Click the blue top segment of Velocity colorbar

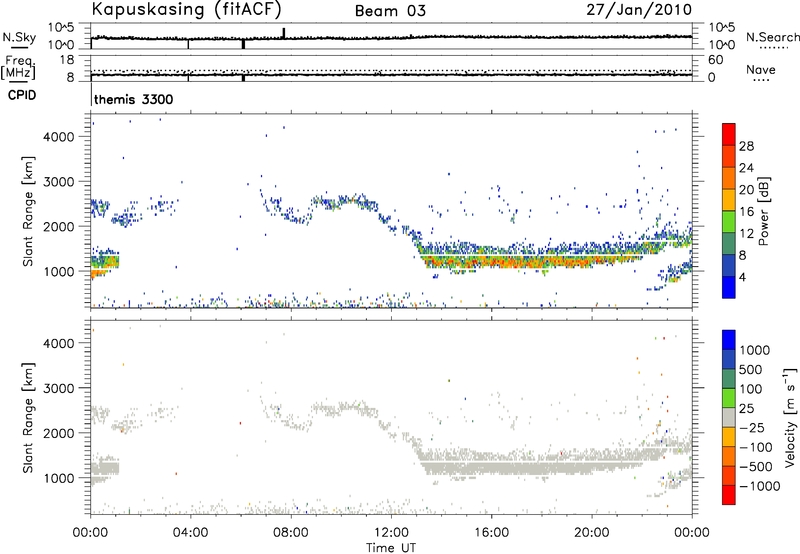729,340
